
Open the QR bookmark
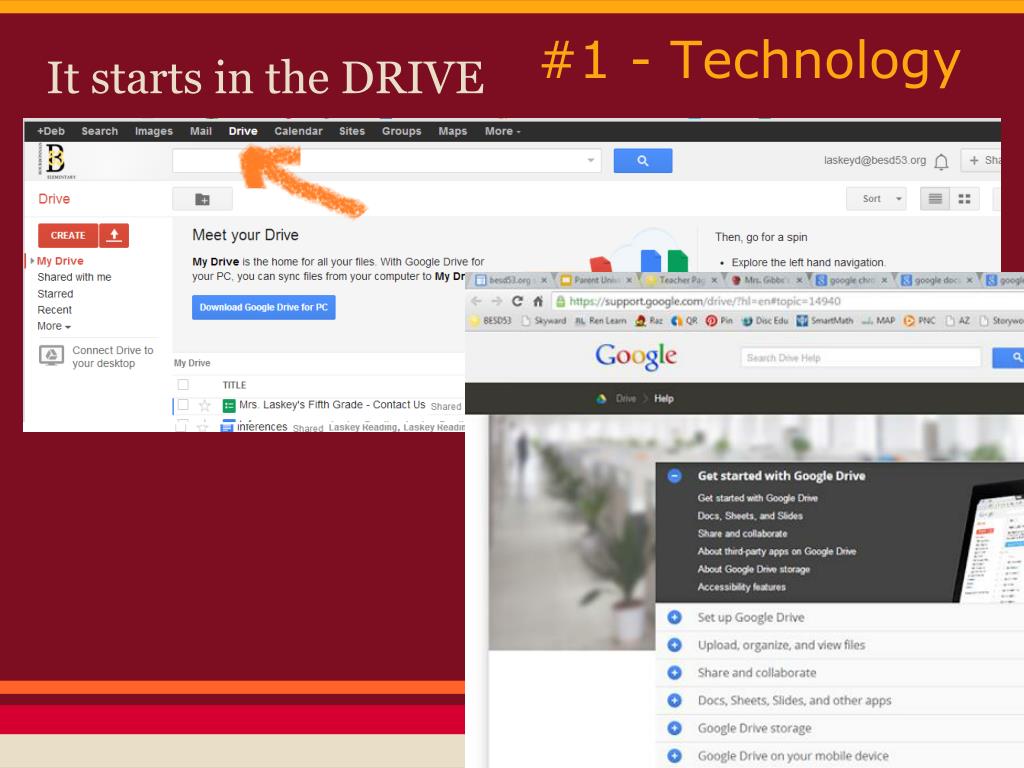click(x=684, y=321)
